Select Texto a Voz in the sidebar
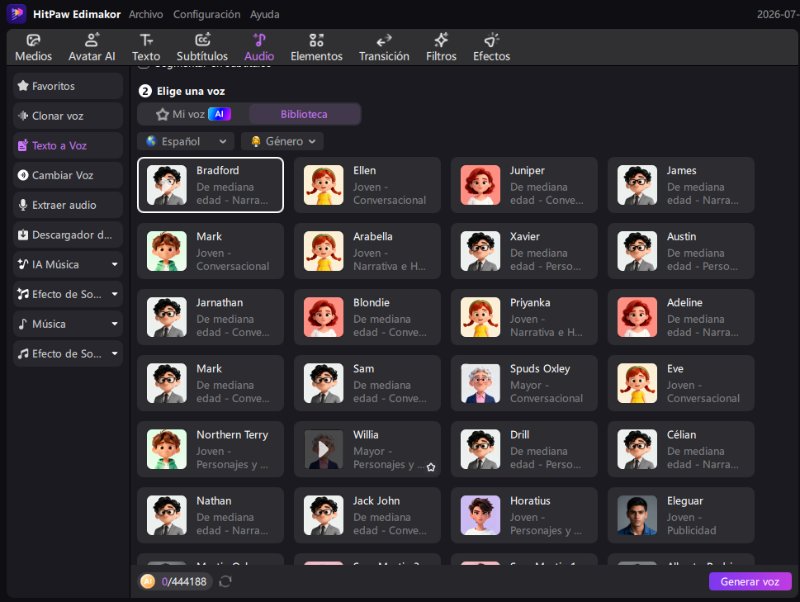The width and height of the screenshot is (800, 602). tap(68, 145)
